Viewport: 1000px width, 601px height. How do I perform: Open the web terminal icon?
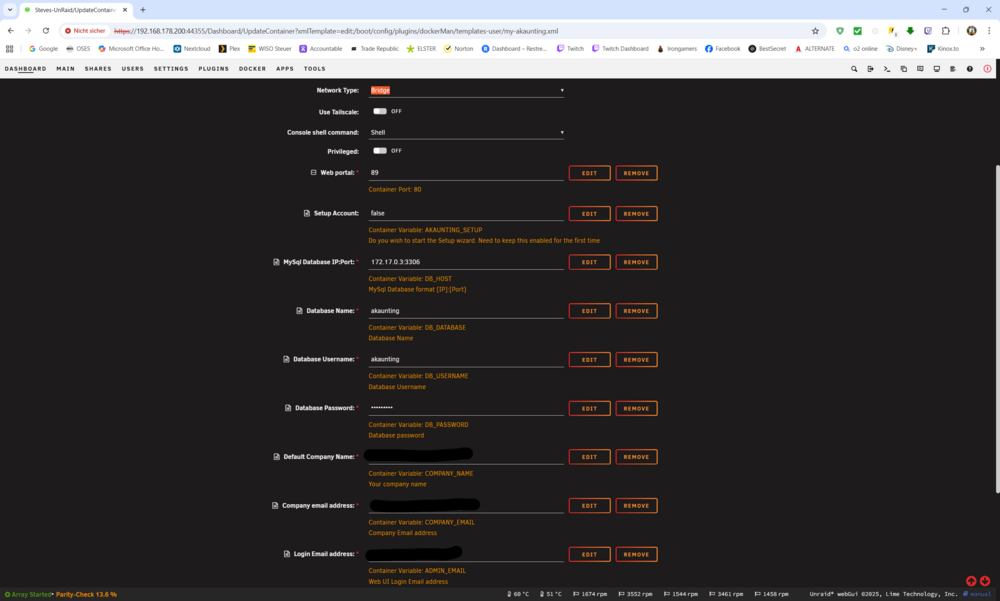pyautogui.click(x=887, y=69)
